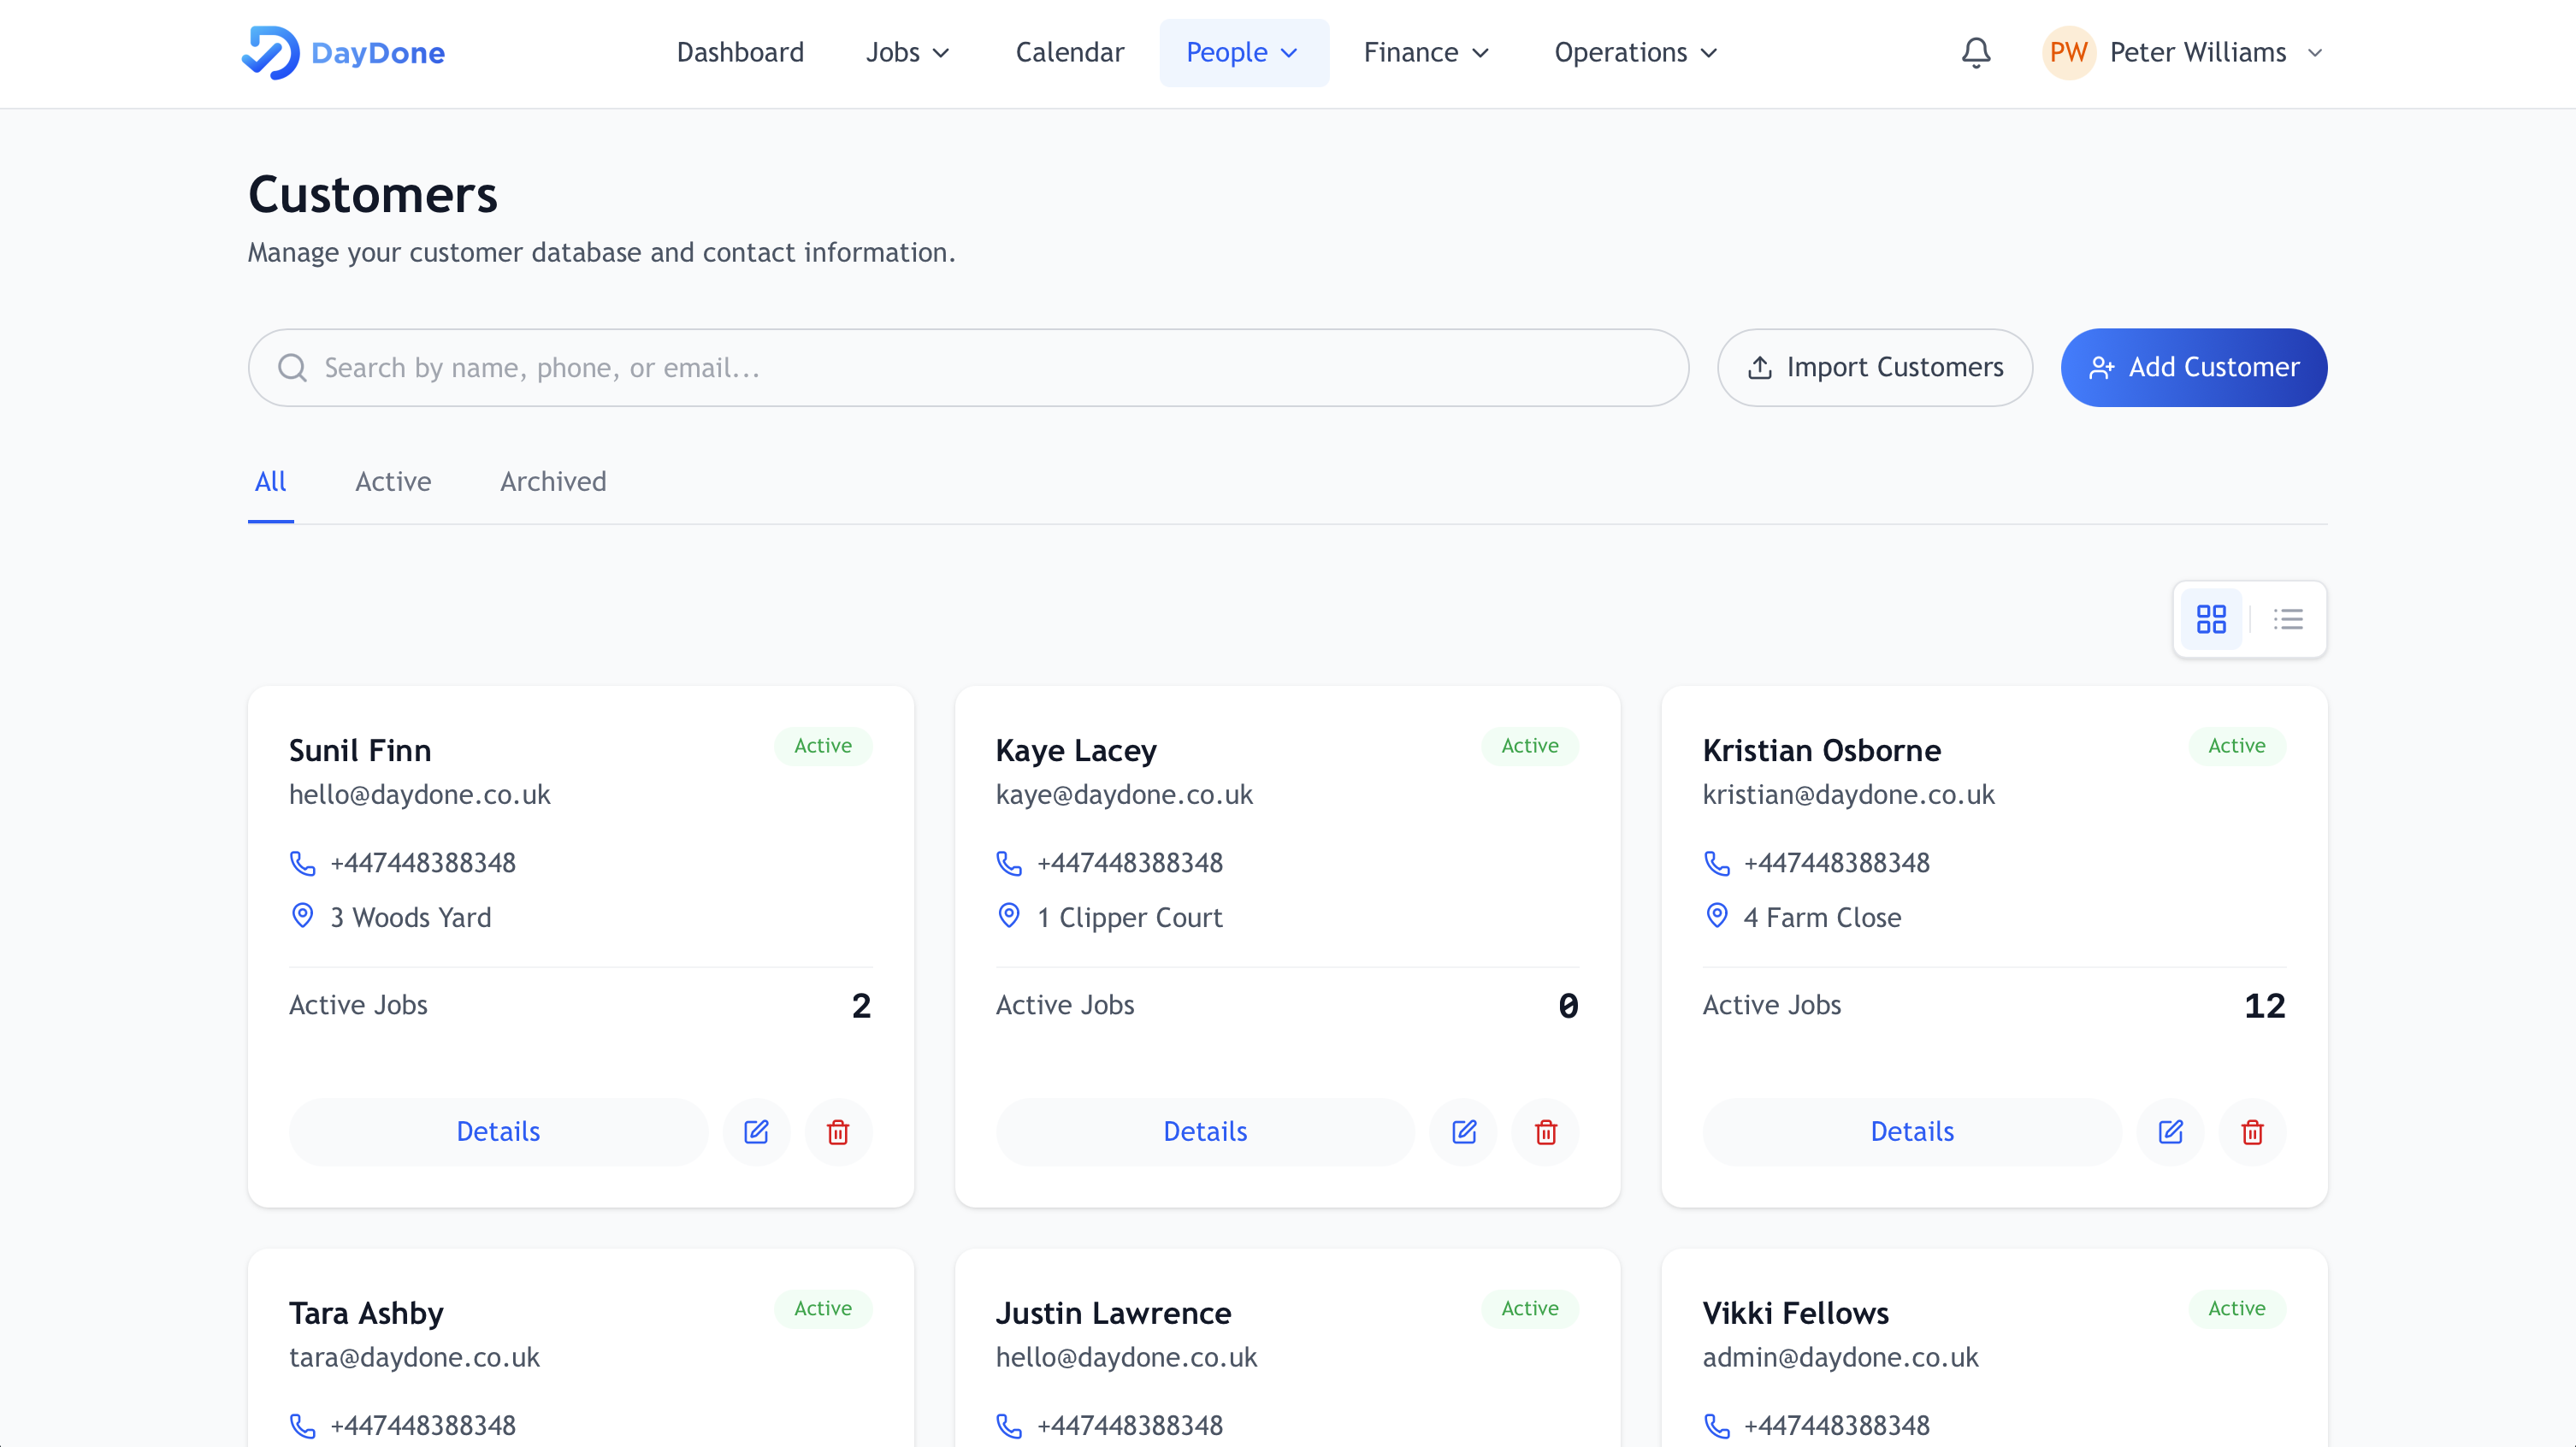Edit Kaye Lacey's customer record
The width and height of the screenshot is (2576, 1447).
pos(1464,1132)
